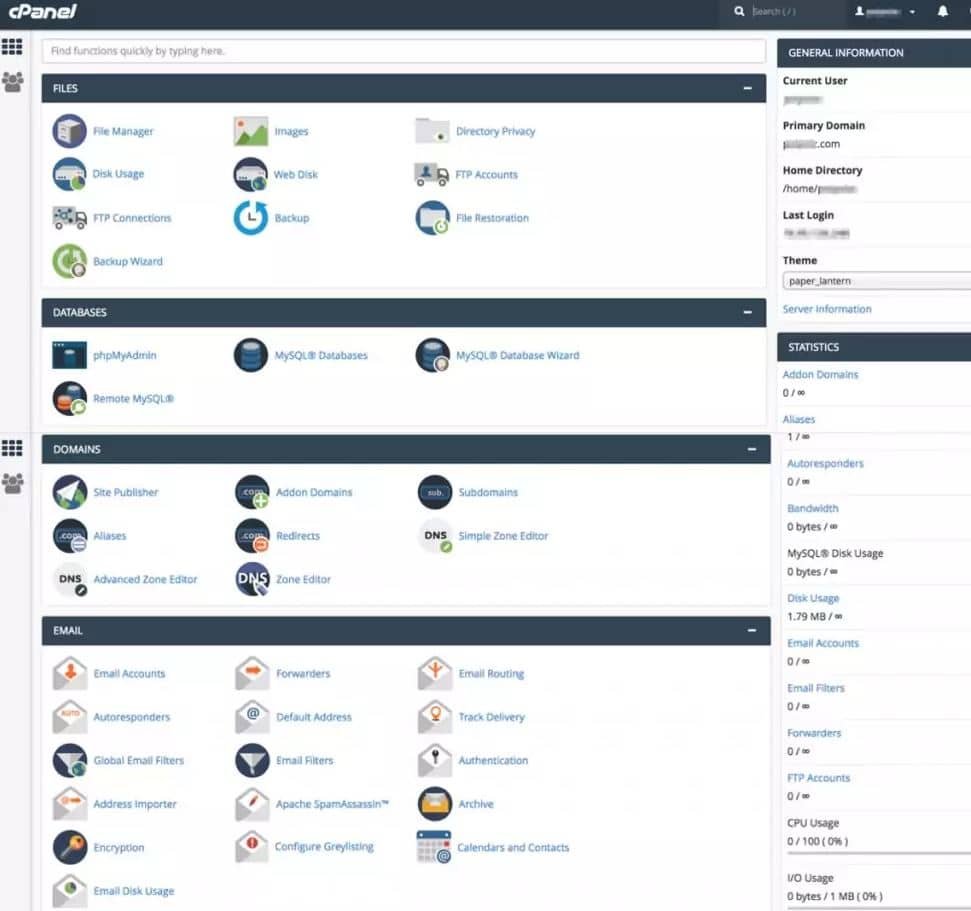Image resolution: width=971 pixels, height=911 pixels.
Task: Open the Images tool icon
Action: (x=251, y=131)
